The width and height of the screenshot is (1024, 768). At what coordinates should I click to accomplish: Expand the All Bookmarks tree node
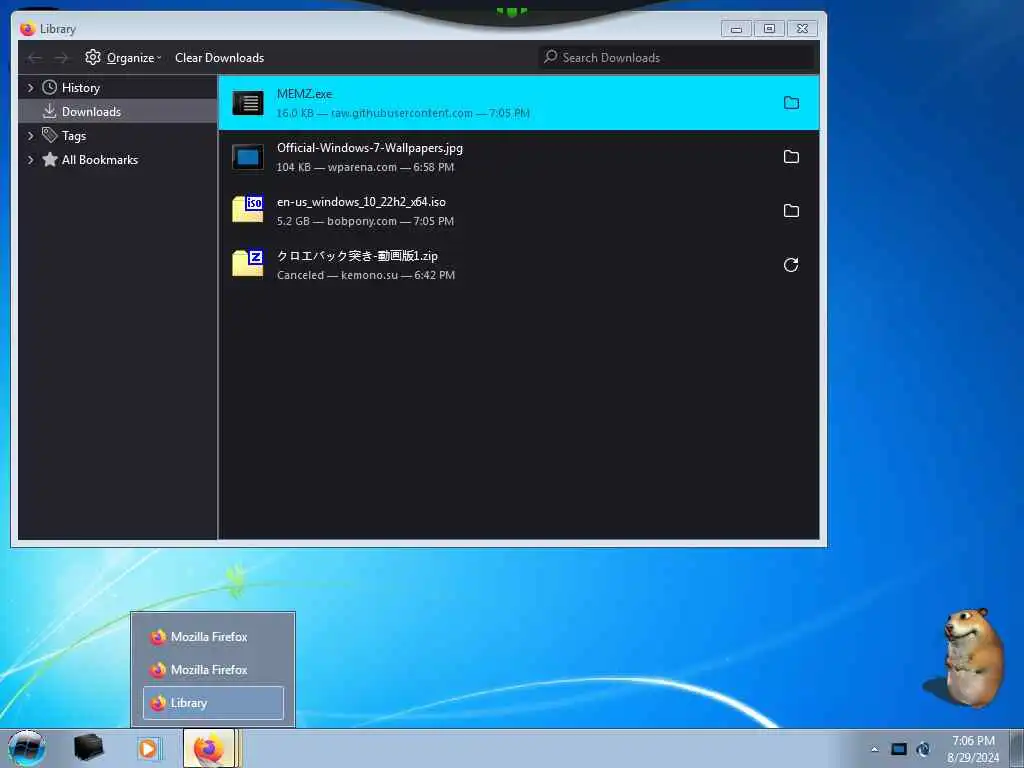[30, 159]
